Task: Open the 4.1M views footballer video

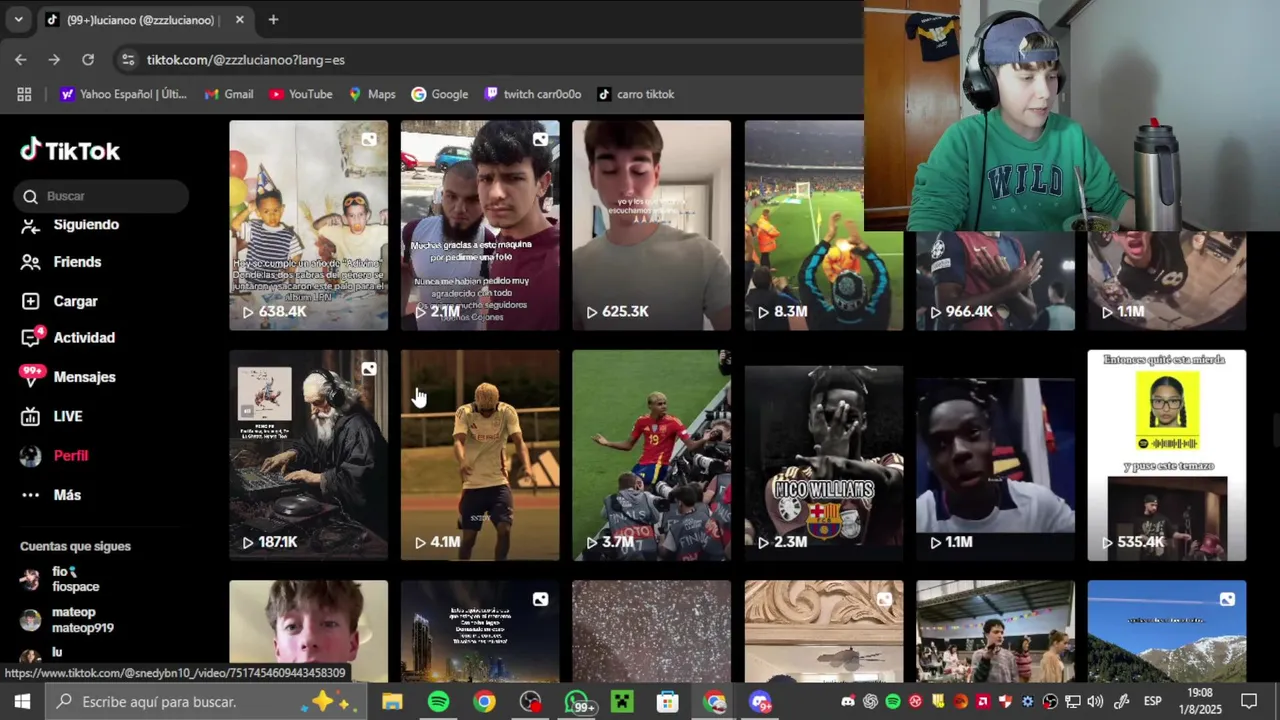Action: (x=480, y=455)
